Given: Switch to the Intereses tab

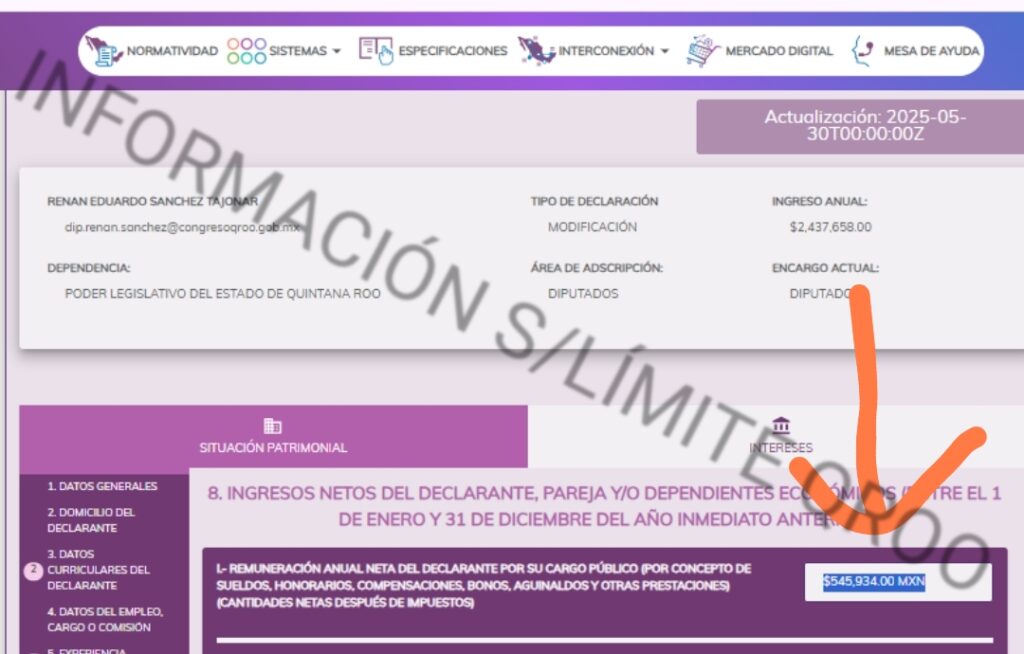Looking at the screenshot, I should click(781, 447).
